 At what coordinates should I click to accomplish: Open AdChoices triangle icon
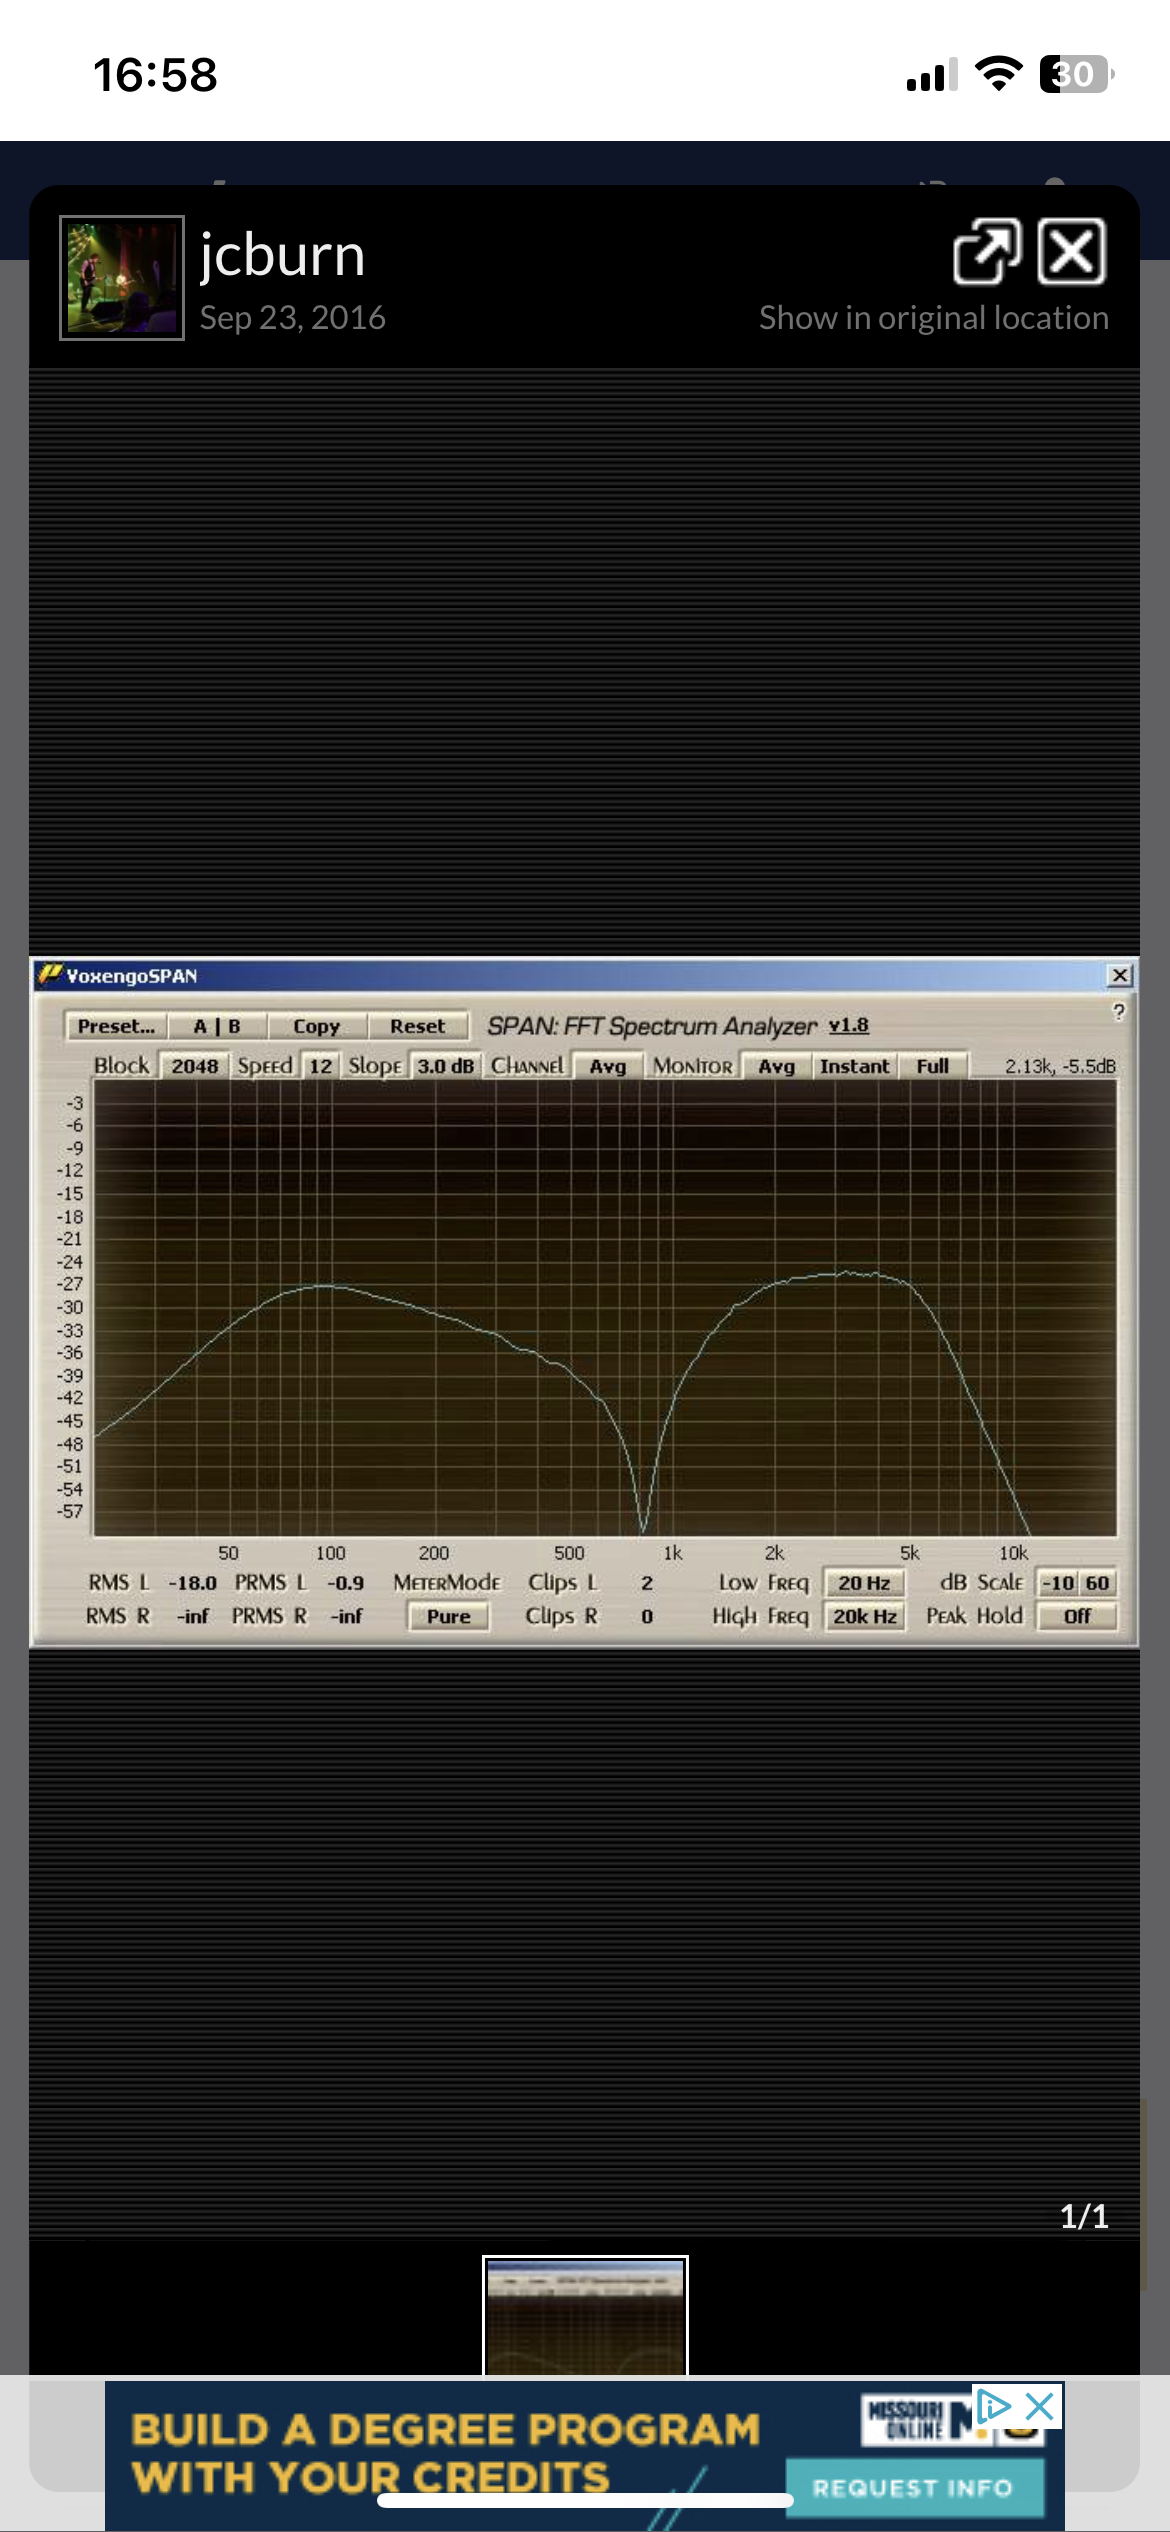pos(993,2406)
